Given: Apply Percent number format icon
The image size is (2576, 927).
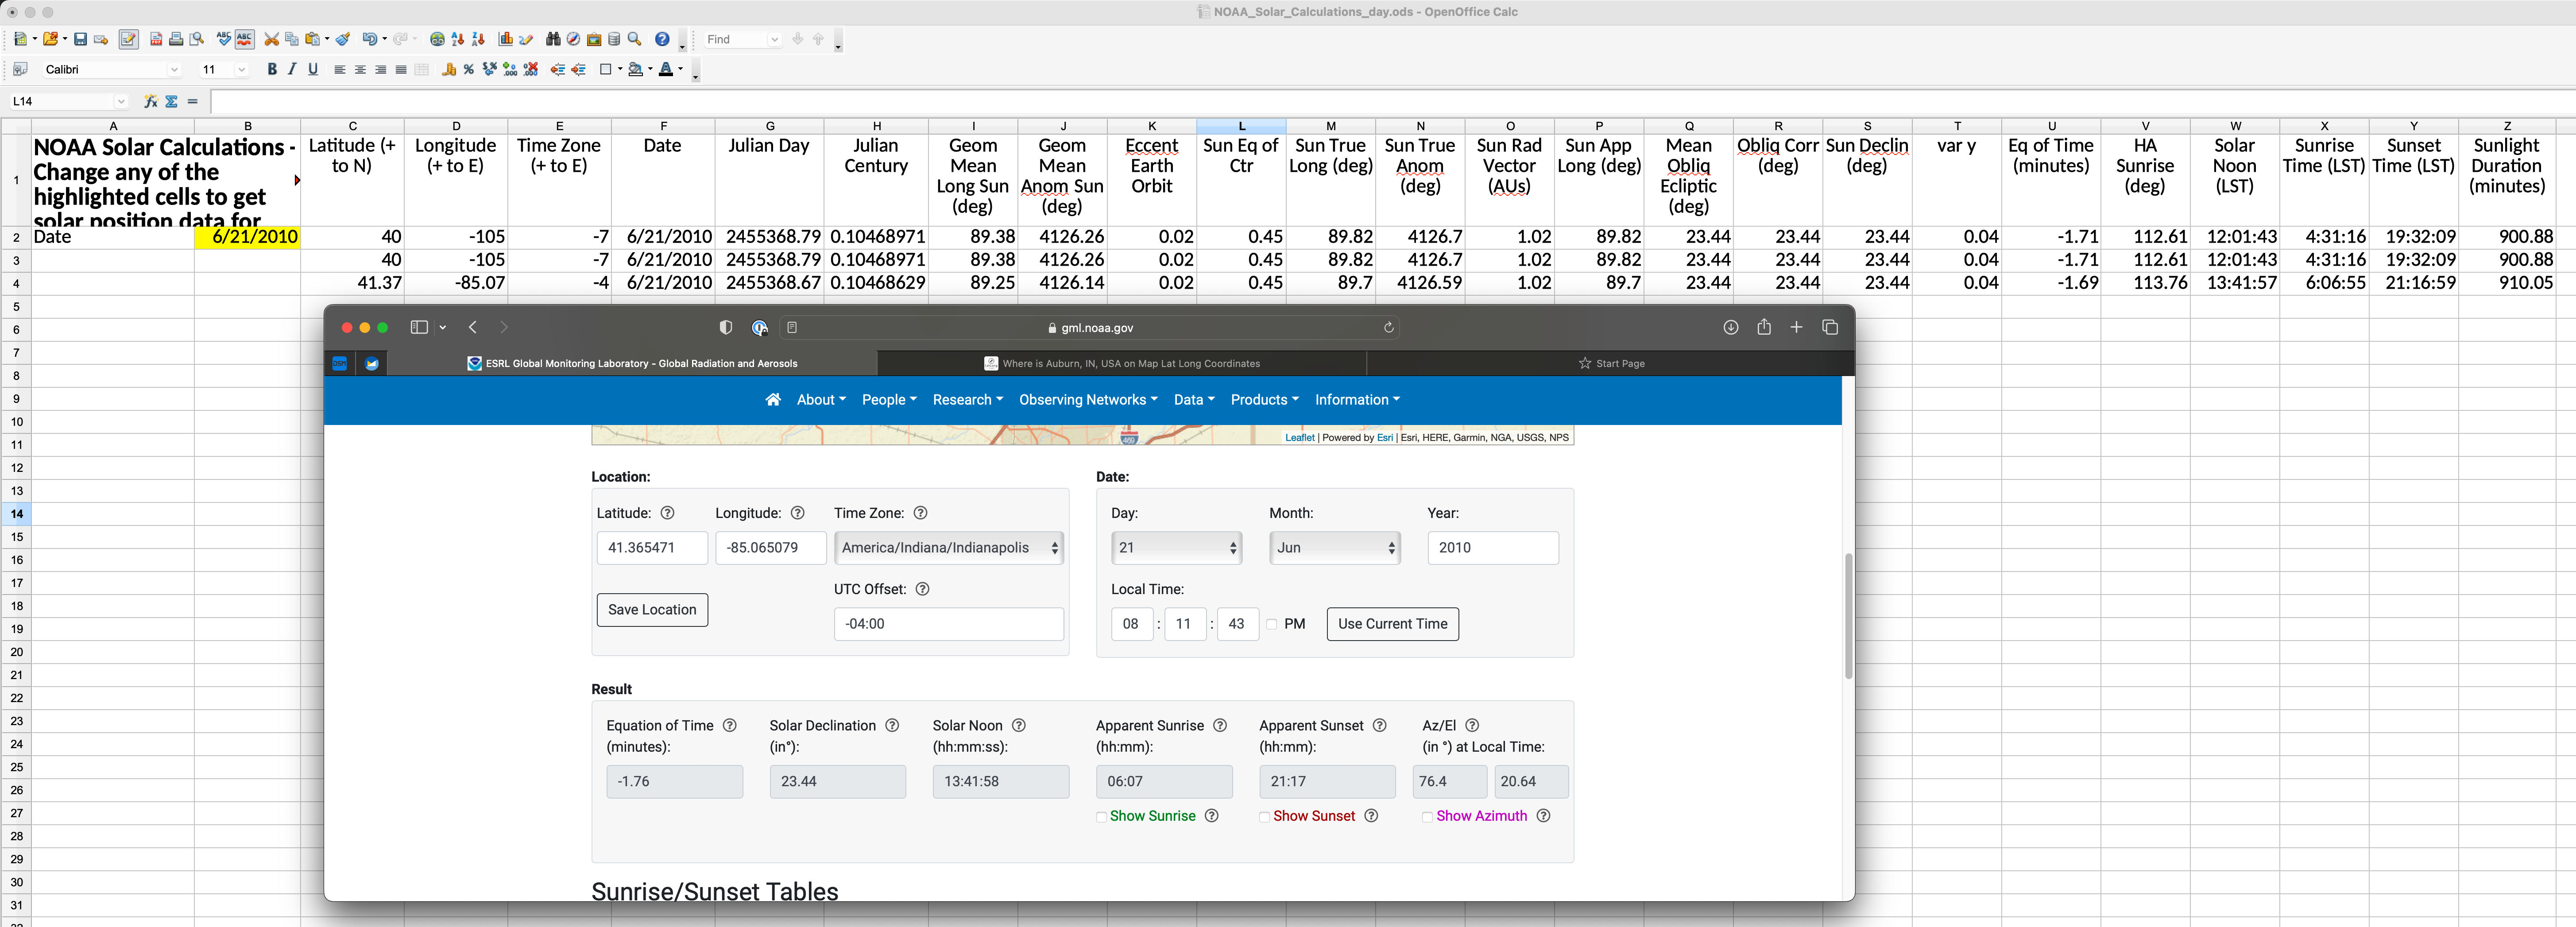Looking at the screenshot, I should tap(468, 69).
